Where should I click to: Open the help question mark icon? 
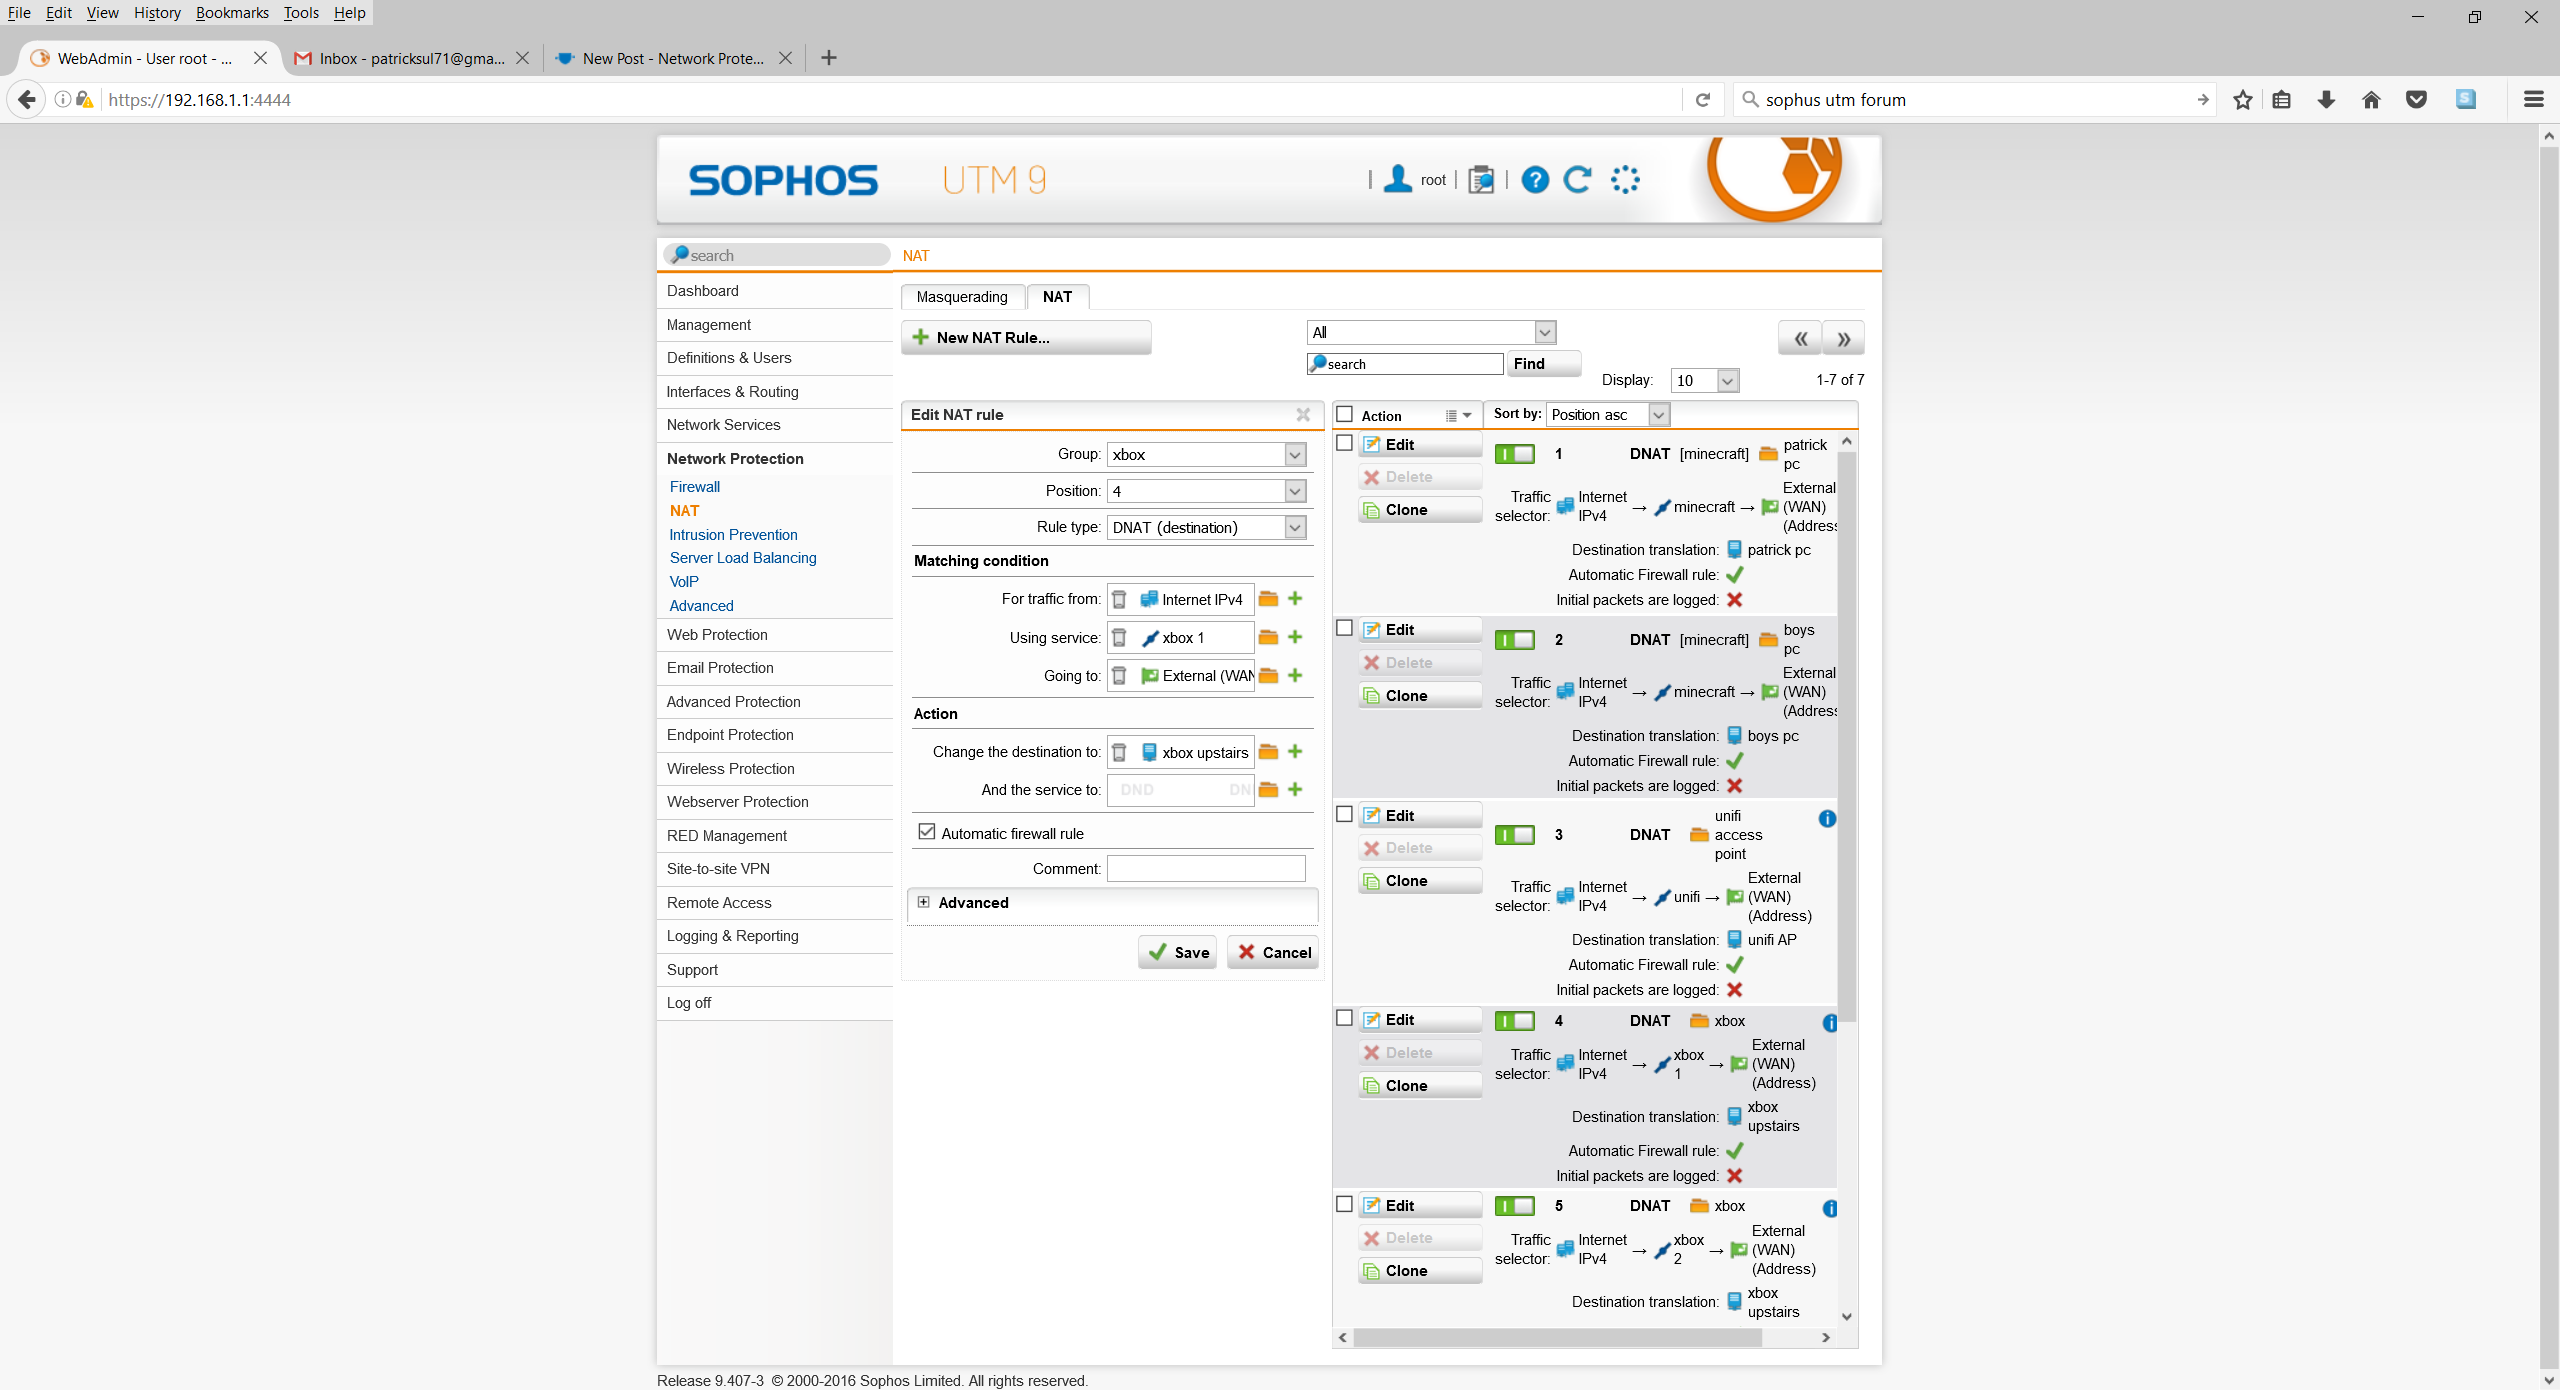click(1535, 180)
